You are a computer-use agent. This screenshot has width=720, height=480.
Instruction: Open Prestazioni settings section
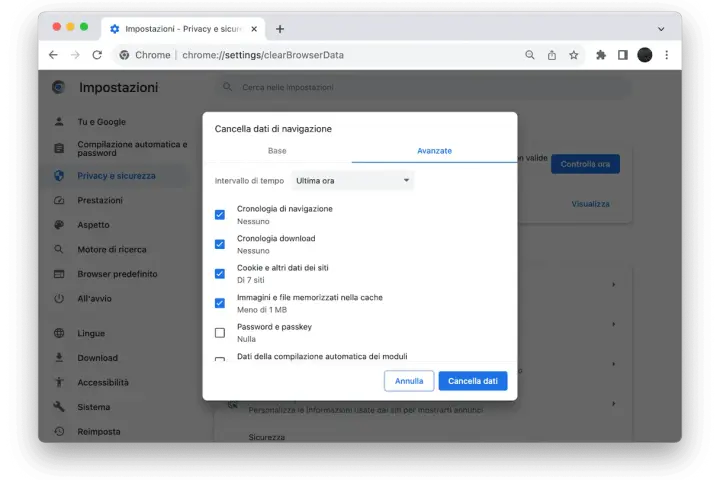click(100, 200)
